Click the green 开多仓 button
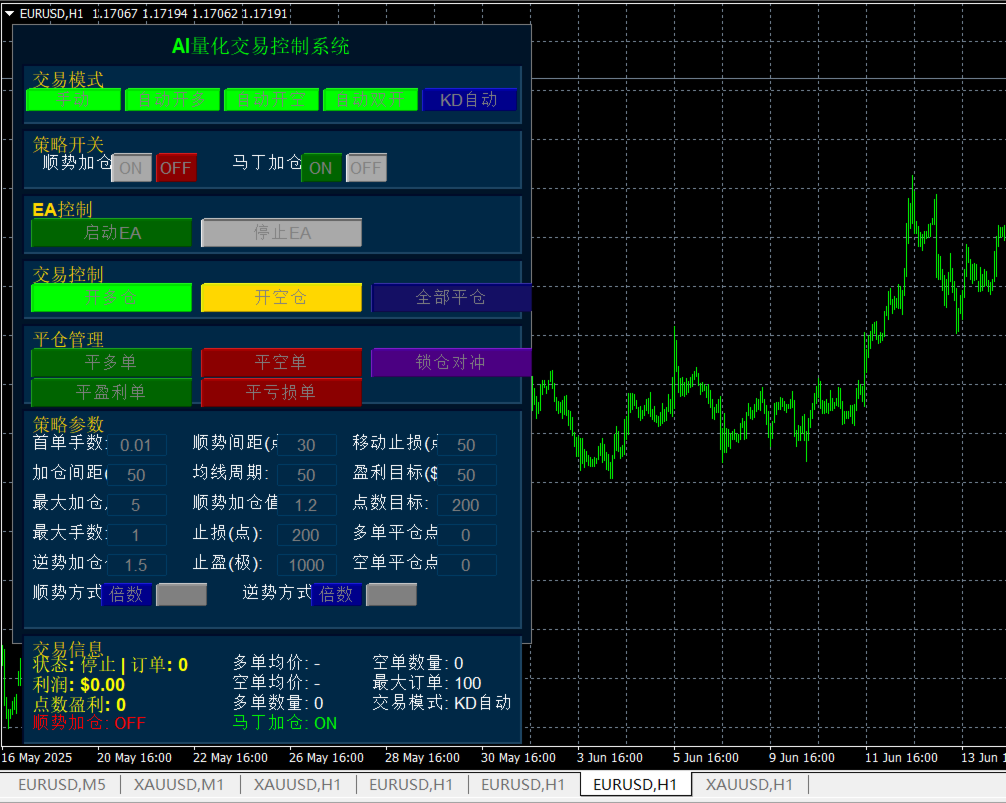Image resolution: width=1006 pixels, height=803 pixels. 112,298
